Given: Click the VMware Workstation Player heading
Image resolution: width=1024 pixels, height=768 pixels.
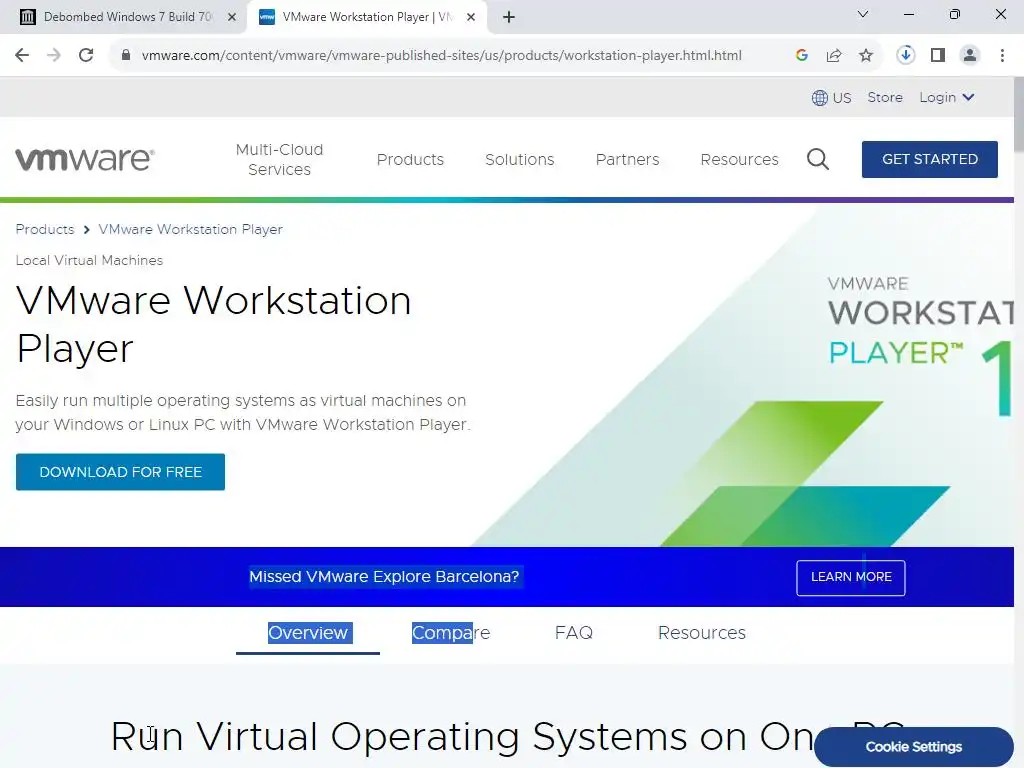Looking at the screenshot, I should point(214,325).
